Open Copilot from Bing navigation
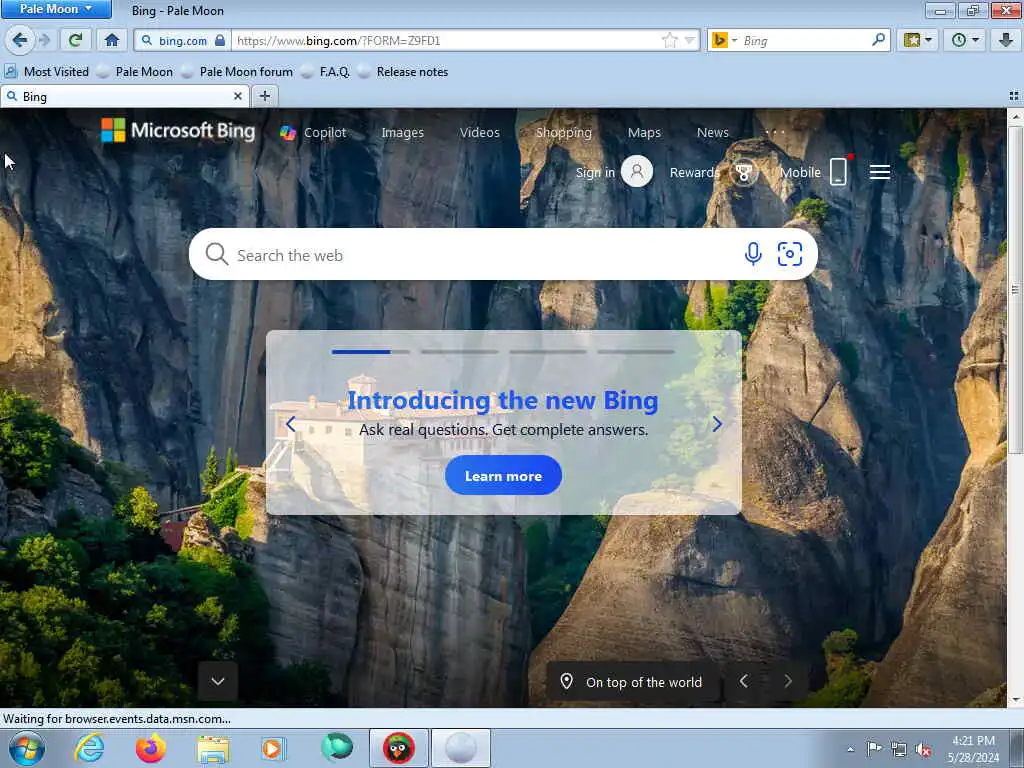 313,133
